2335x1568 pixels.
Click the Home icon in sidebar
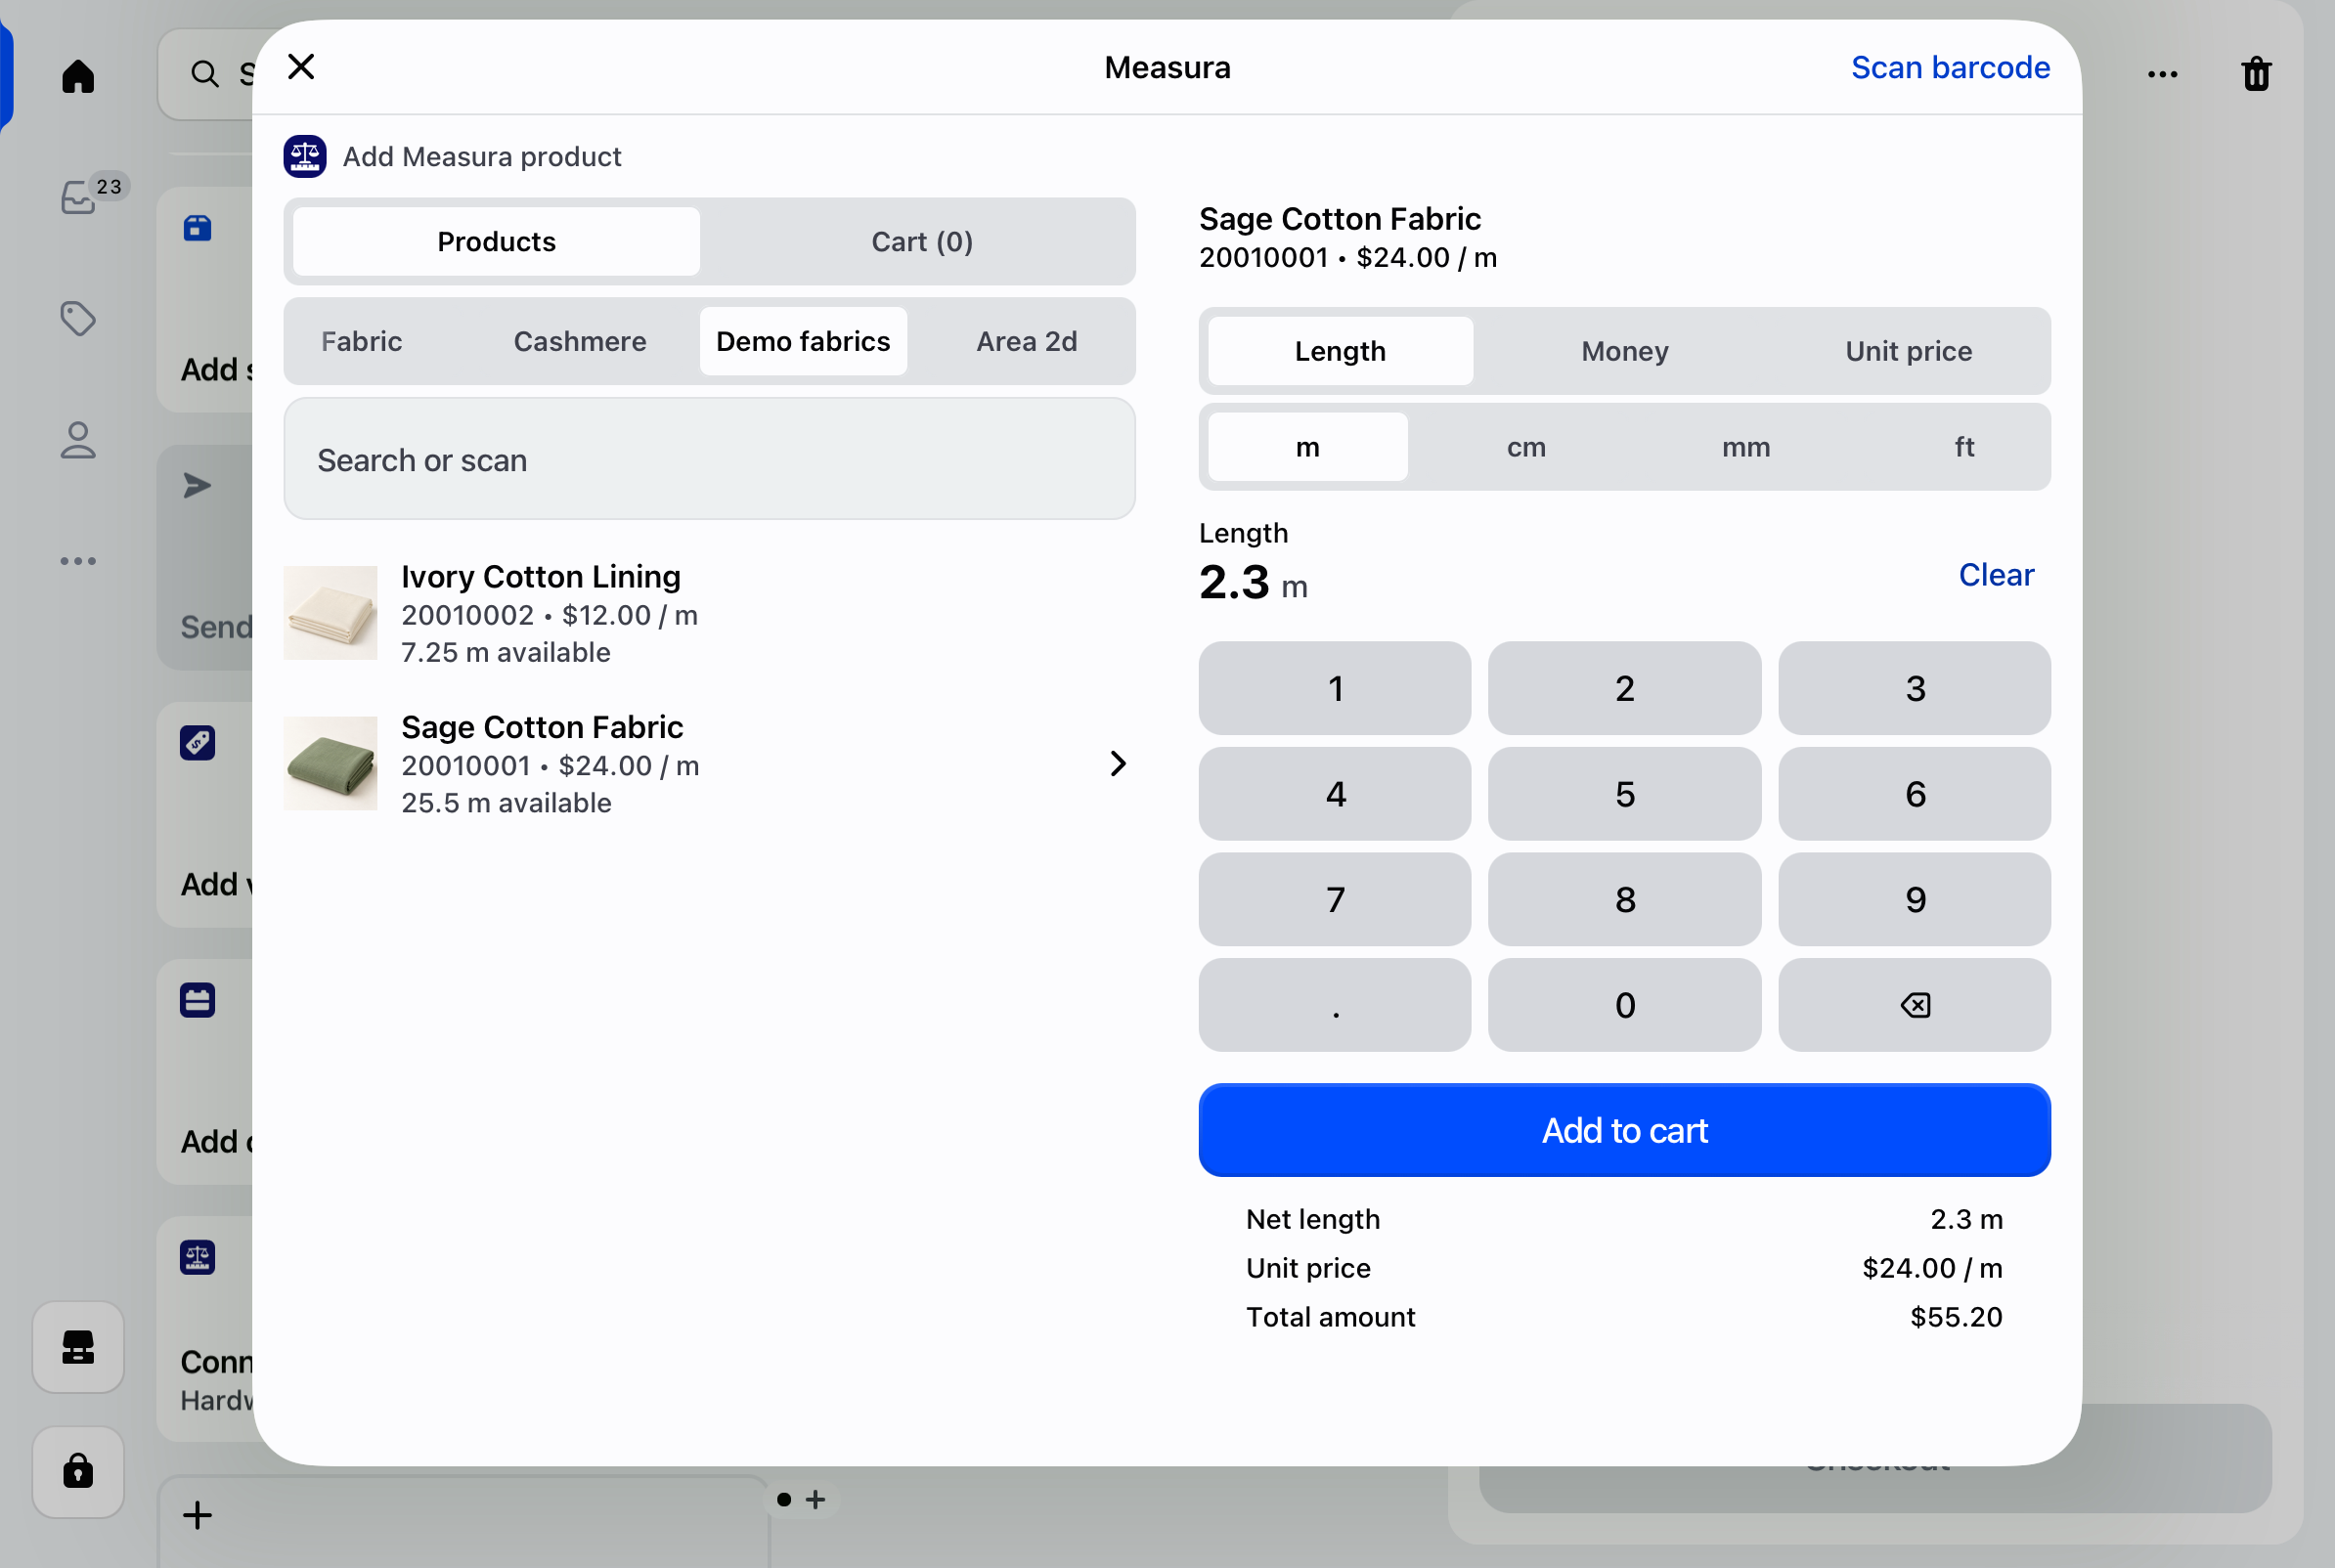point(78,76)
